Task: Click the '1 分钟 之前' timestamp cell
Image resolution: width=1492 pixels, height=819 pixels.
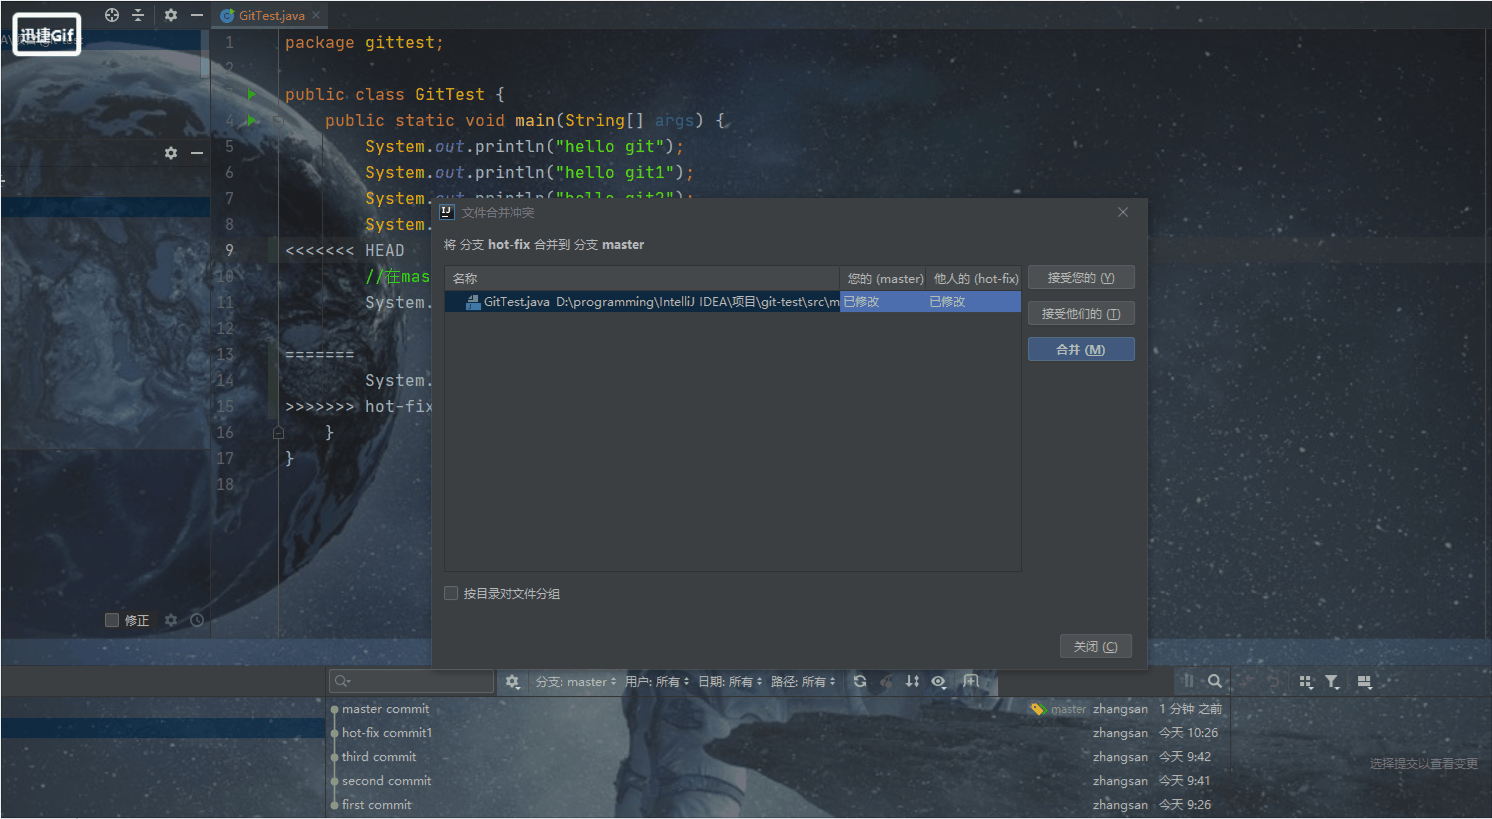Action: (1190, 709)
